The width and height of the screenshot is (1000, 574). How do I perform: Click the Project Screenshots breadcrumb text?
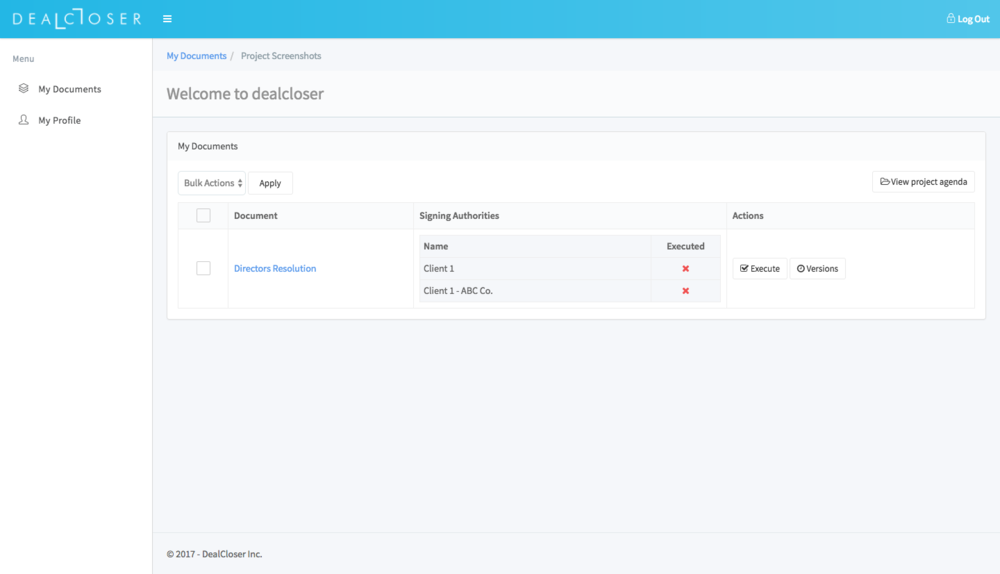tap(281, 55)
